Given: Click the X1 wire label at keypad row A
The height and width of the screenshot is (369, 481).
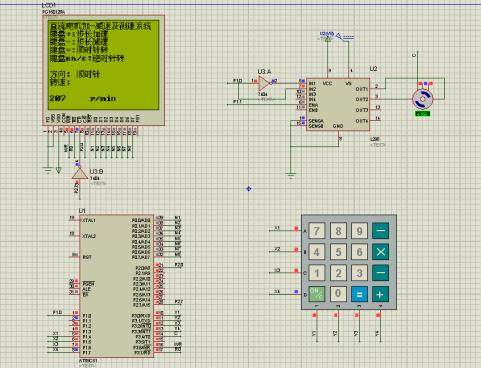Looking at the screenshot, I should [x=277, y=228].
